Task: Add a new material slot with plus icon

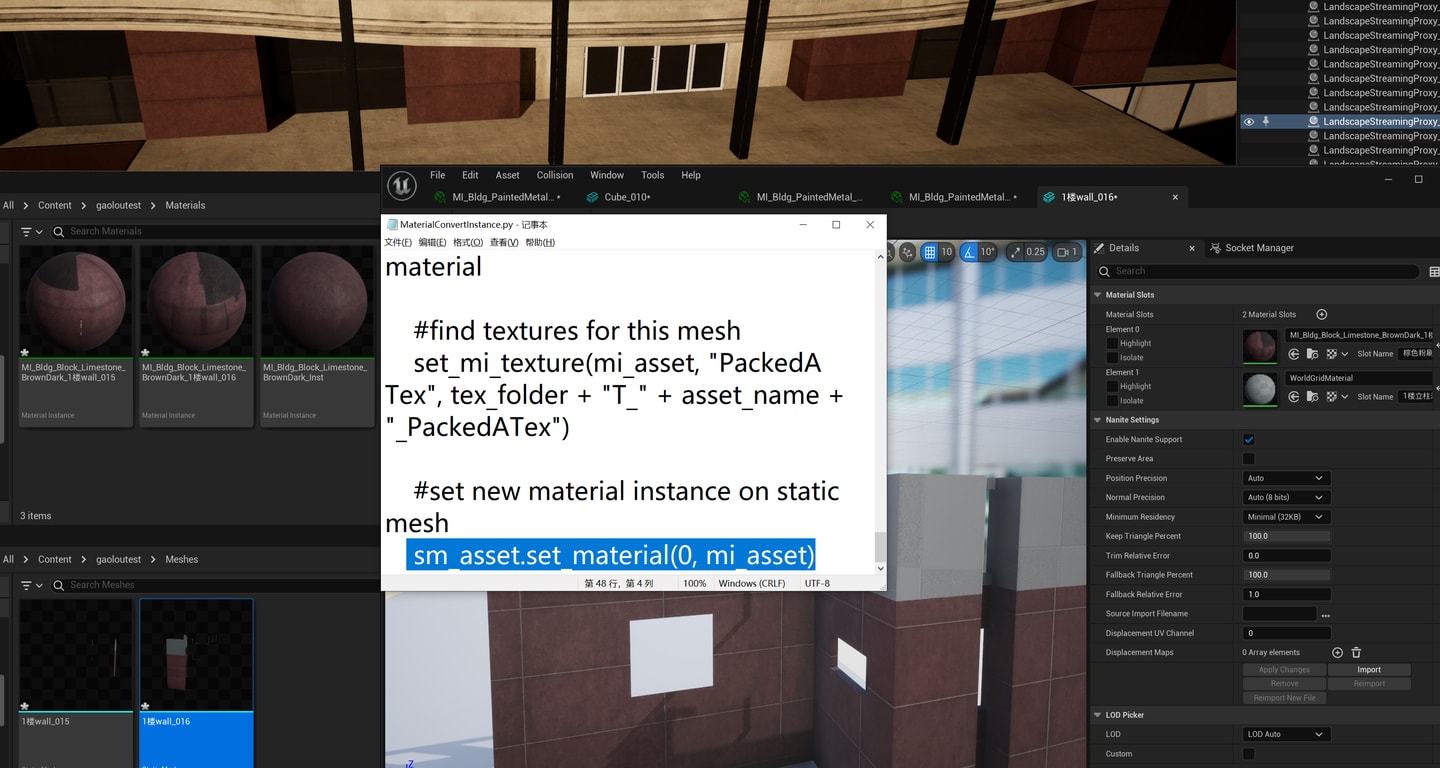Action: [1321, 314]
